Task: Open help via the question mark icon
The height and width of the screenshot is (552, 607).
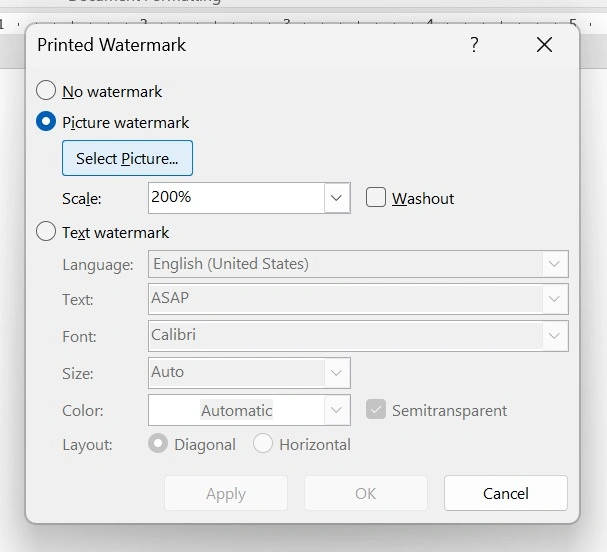Action: 474,45
